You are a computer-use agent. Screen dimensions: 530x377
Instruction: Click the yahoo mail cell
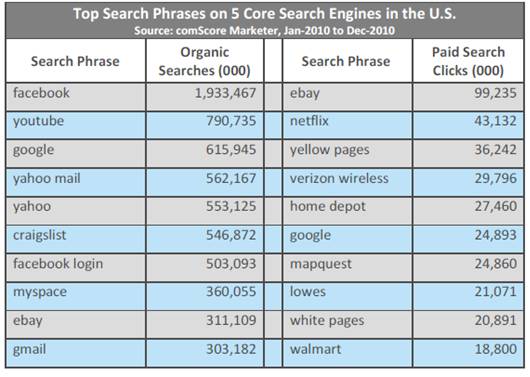pos(76,182)
